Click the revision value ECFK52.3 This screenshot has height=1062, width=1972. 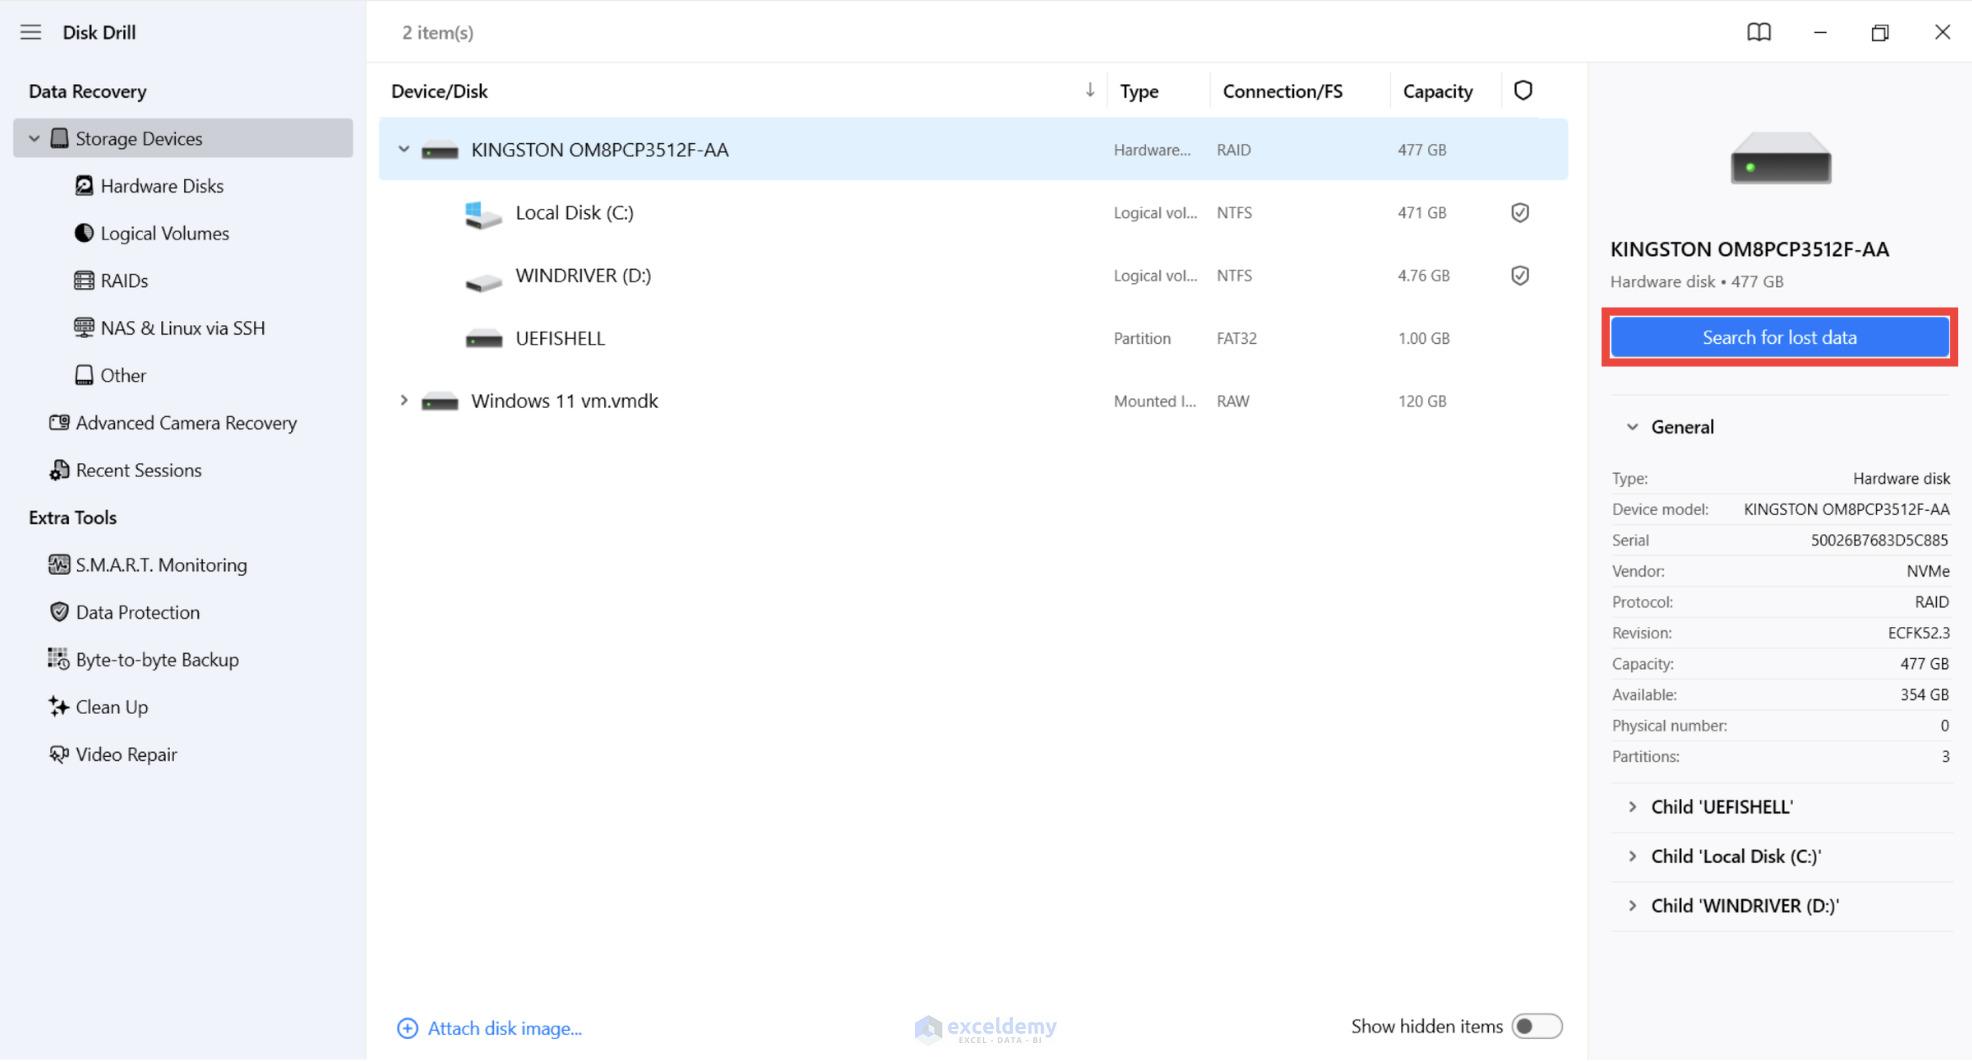pos(1918,633)
